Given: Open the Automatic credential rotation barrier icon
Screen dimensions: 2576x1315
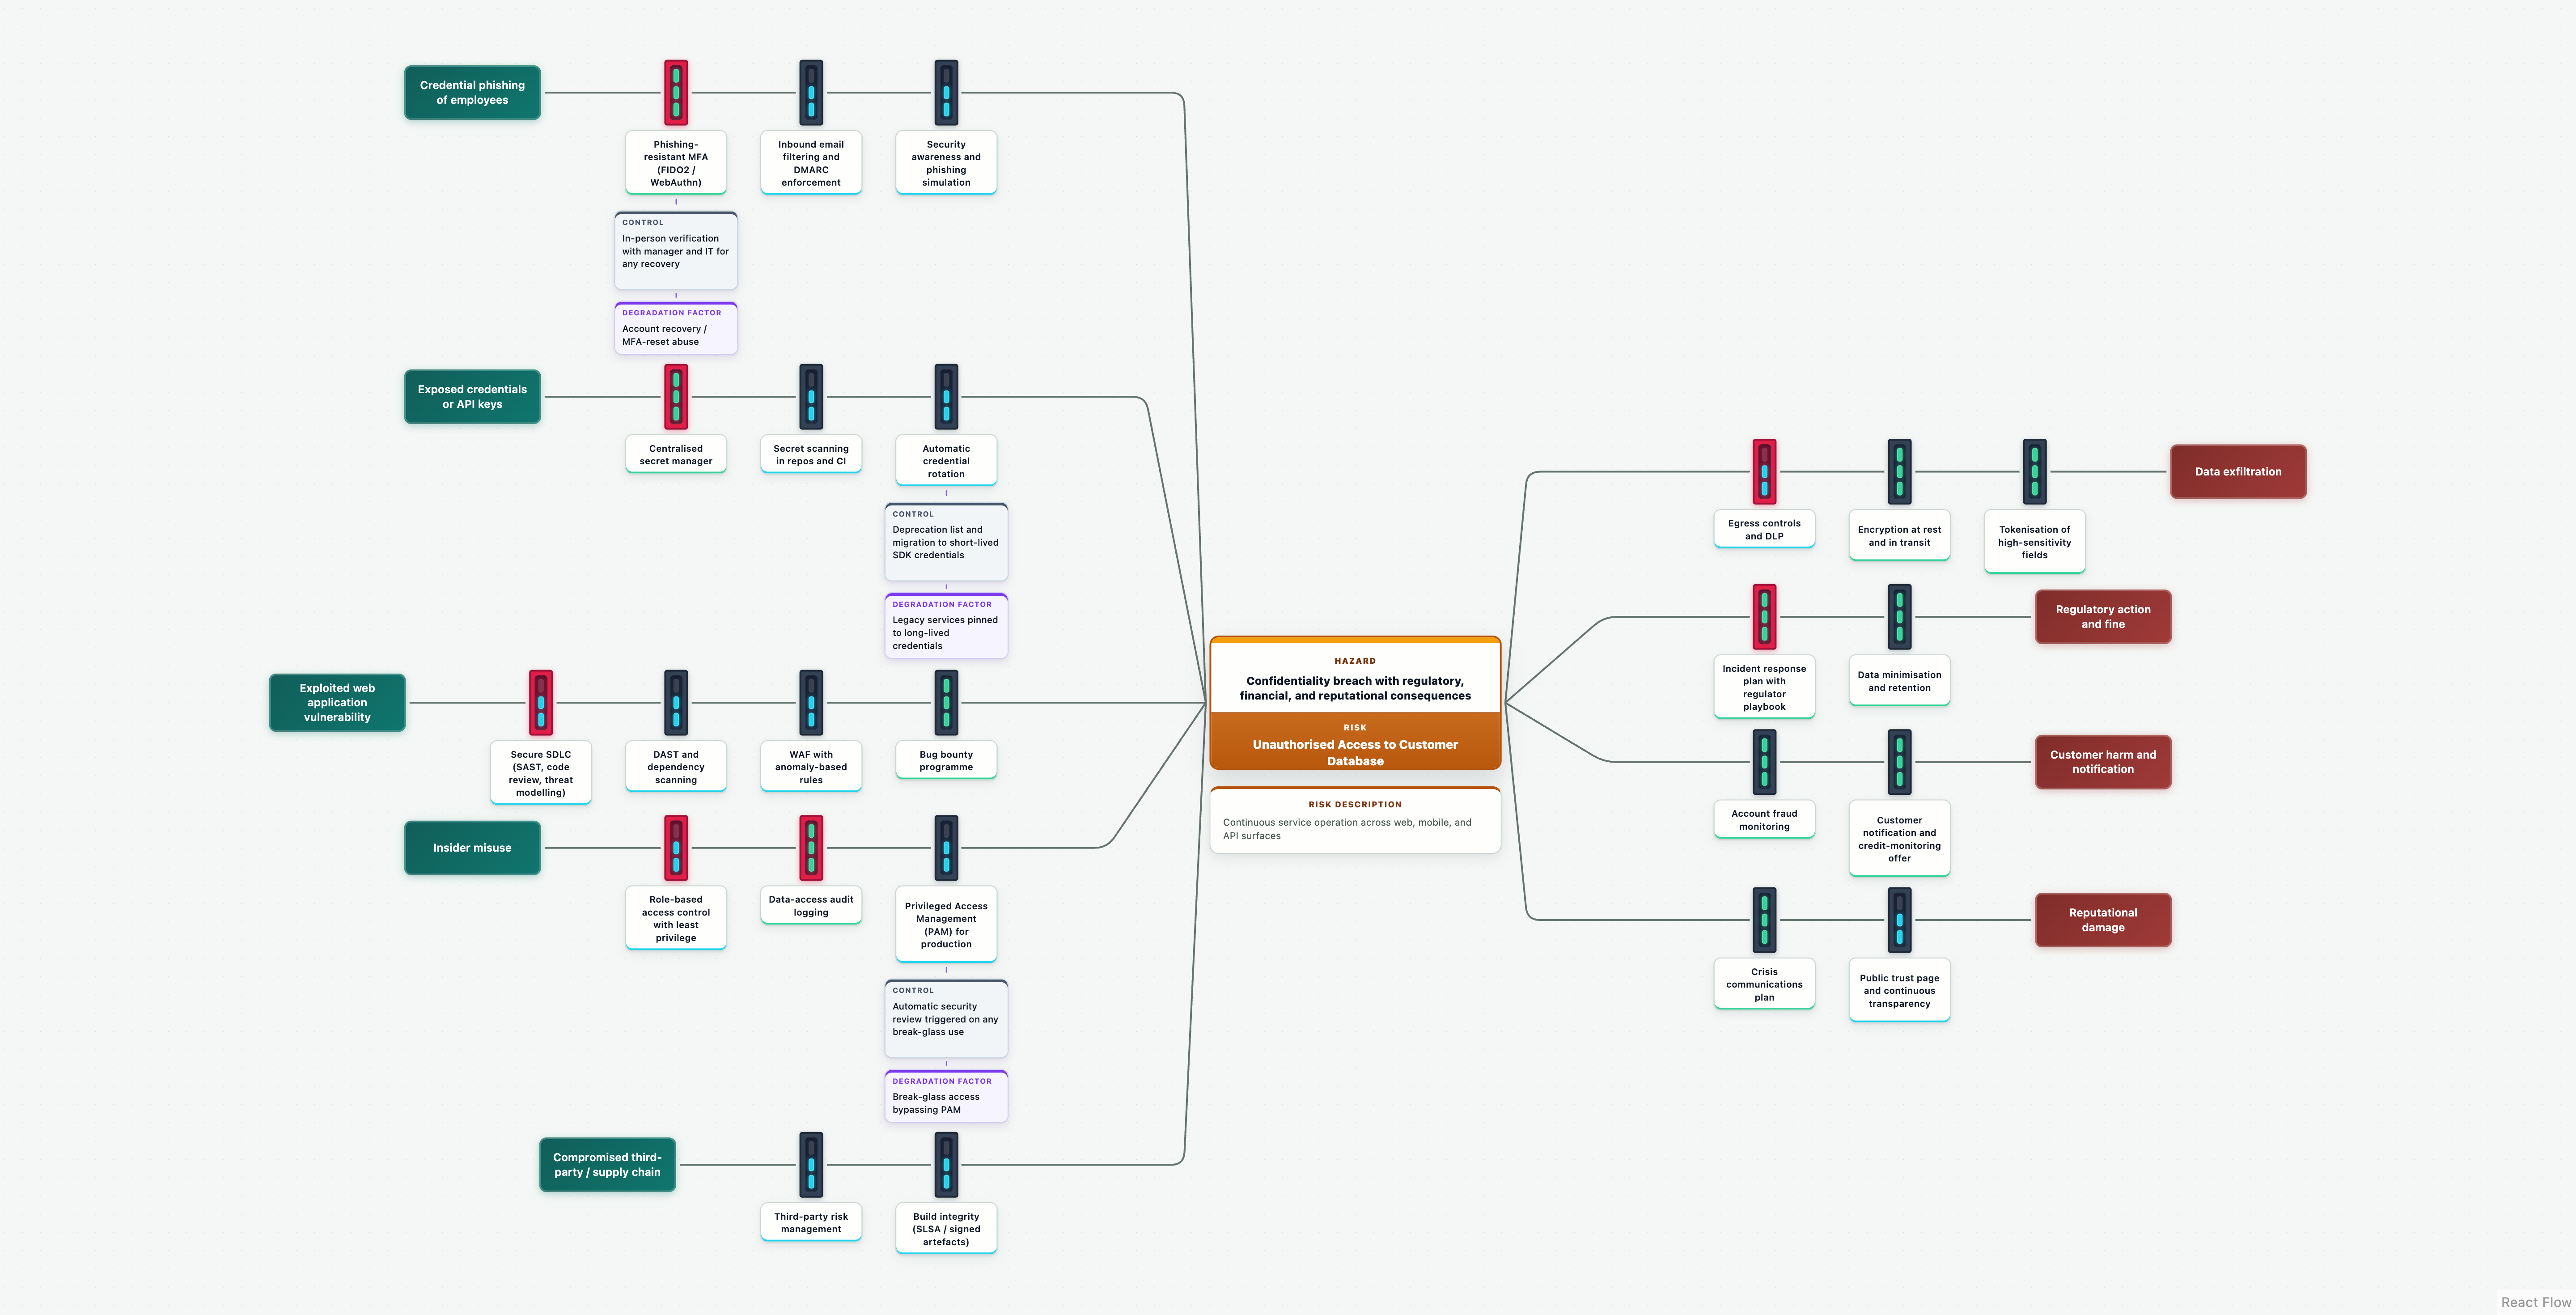Looking at the screenshot, I should (x=946, y=397).
